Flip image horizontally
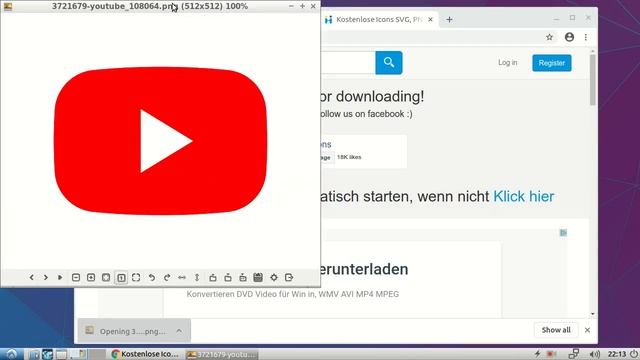640x360 pixels. [x=182, y=278]
